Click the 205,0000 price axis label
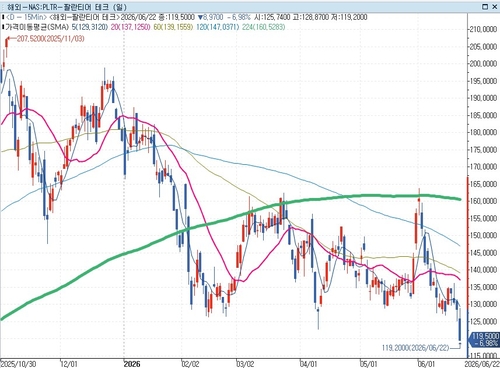 pos(483,47)
